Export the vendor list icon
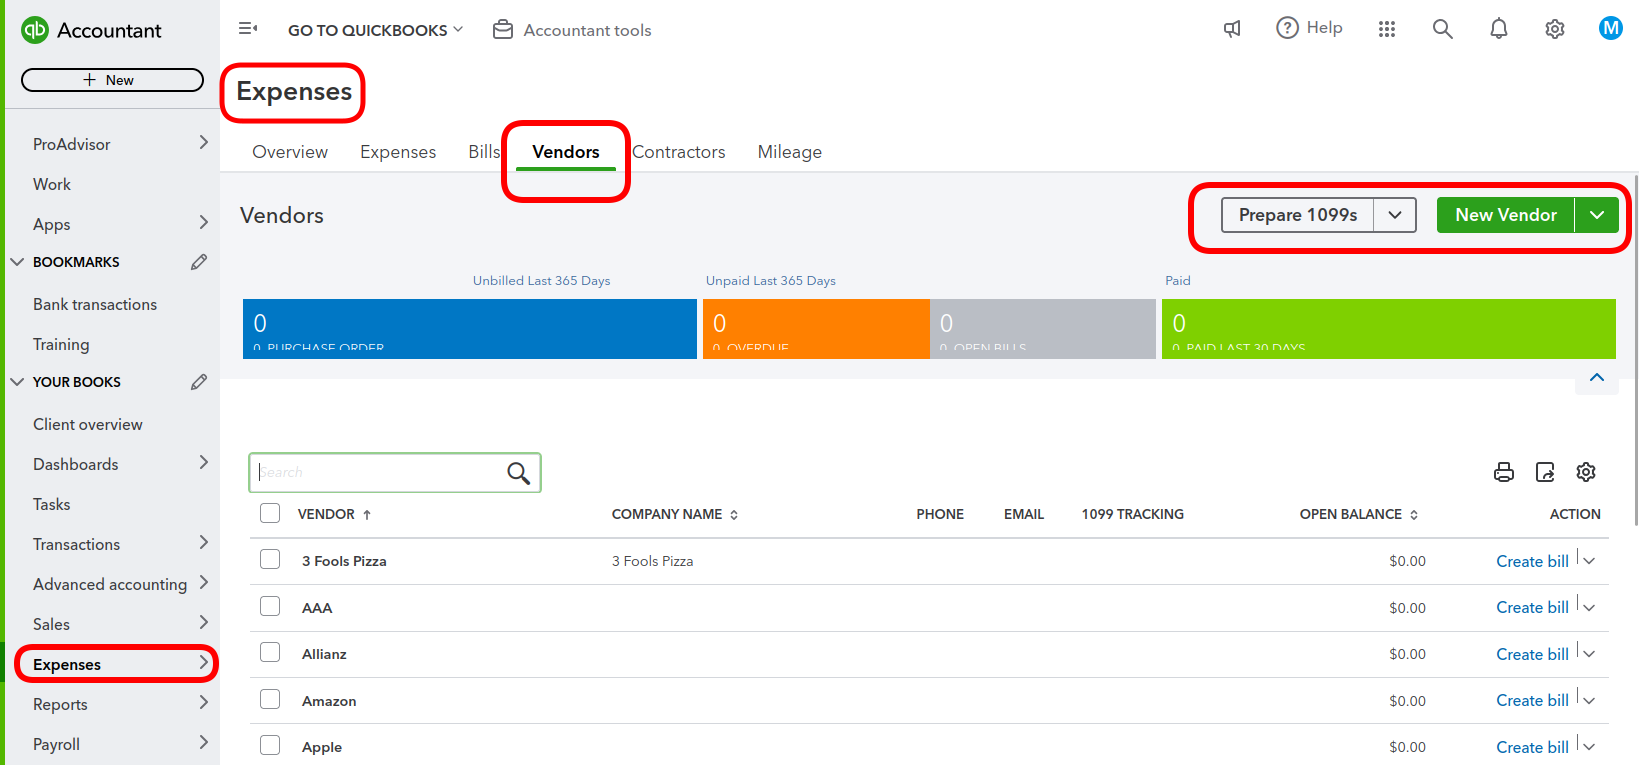 [1545, 472]
